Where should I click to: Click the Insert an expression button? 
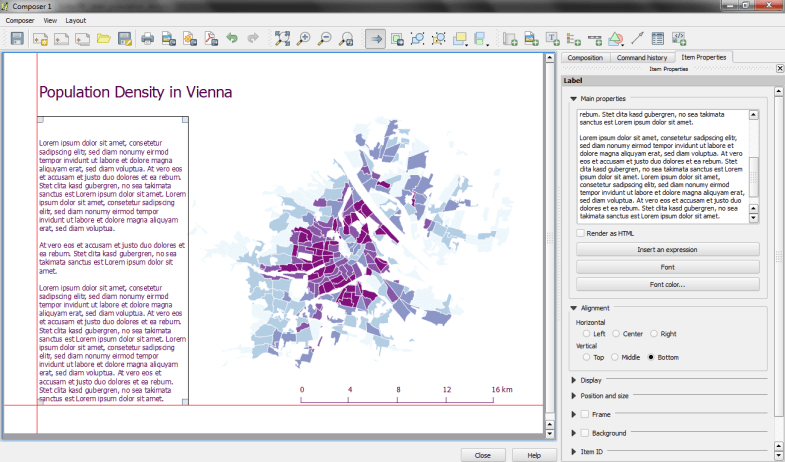[x=668, y=249]
